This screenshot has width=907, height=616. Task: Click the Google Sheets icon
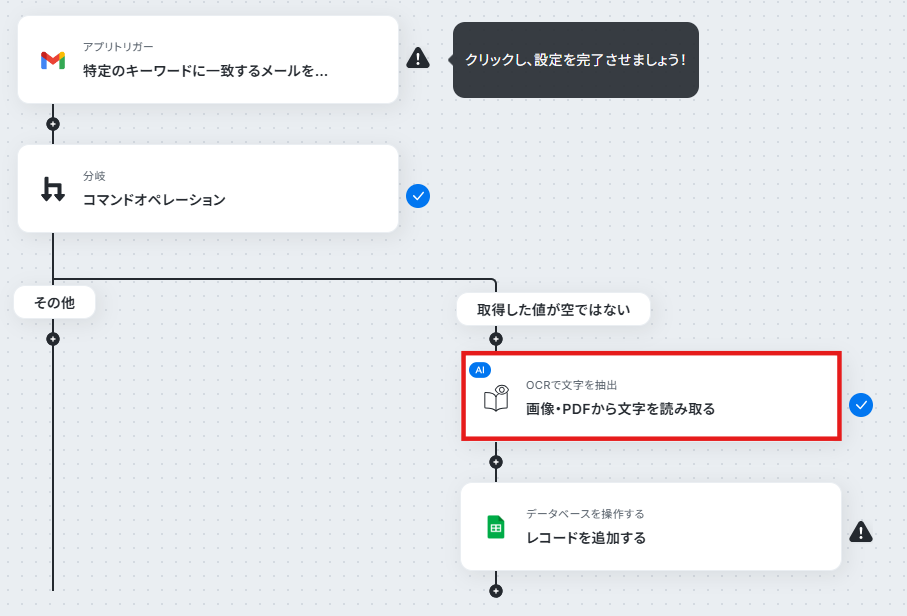(496, 527)
